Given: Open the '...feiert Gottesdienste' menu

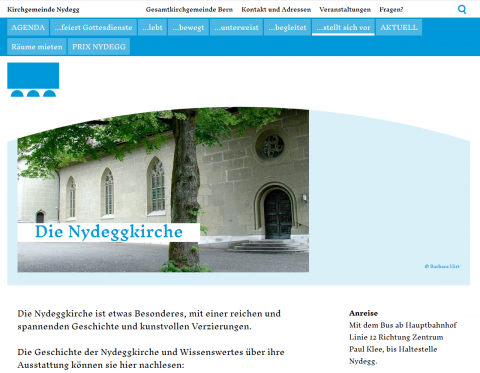Looking at the screenshot, I should pyautogui.click(x=93, y=27).
